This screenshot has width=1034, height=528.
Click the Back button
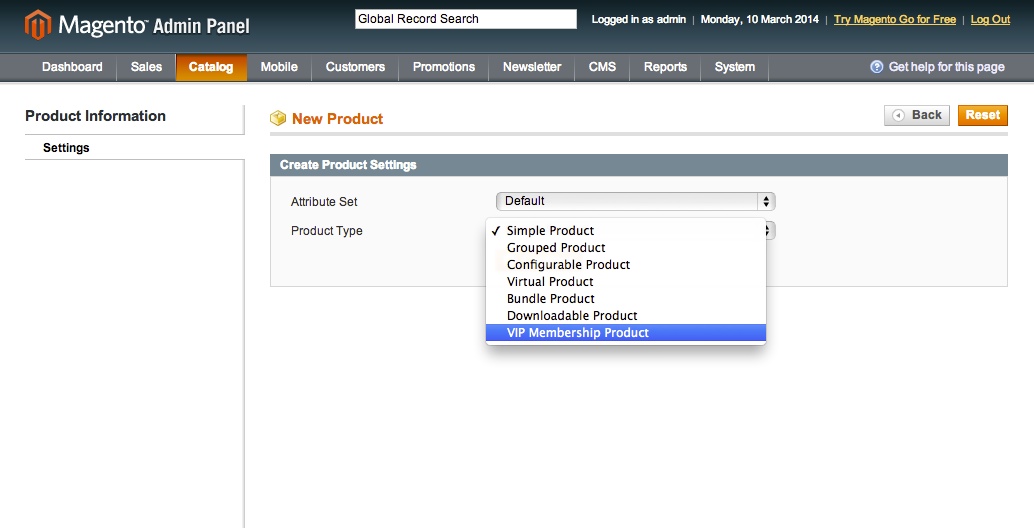pyautogui.click(x=917, y=115)
